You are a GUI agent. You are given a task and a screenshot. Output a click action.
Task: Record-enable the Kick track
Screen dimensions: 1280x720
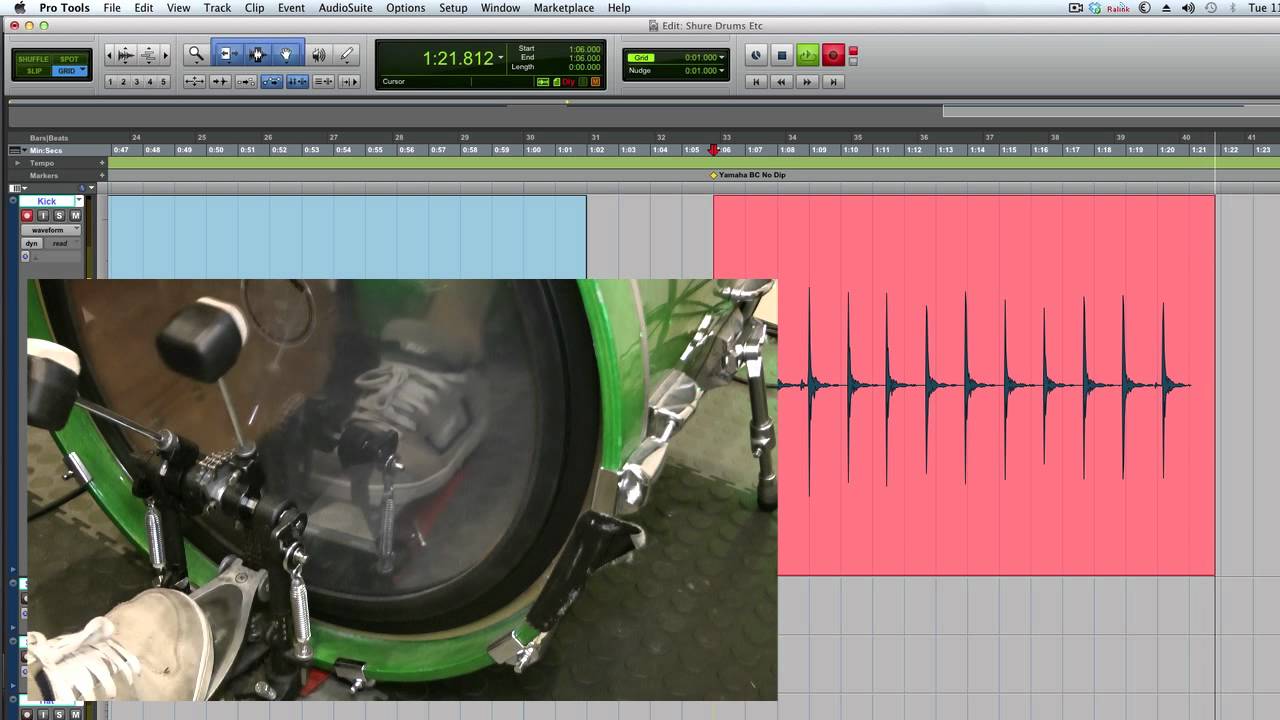27,216
